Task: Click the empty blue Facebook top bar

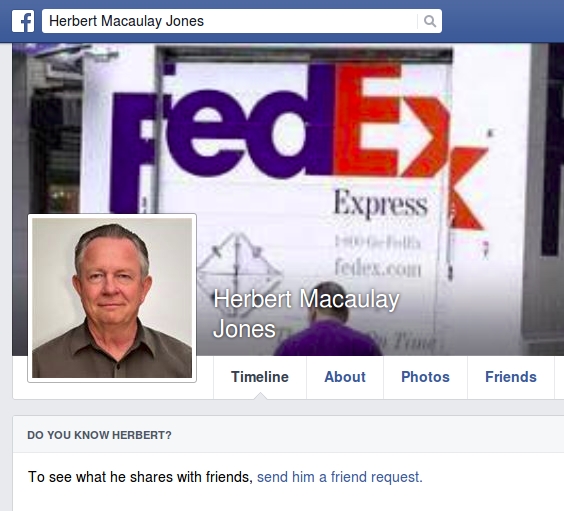Action: tap(503, 21)
